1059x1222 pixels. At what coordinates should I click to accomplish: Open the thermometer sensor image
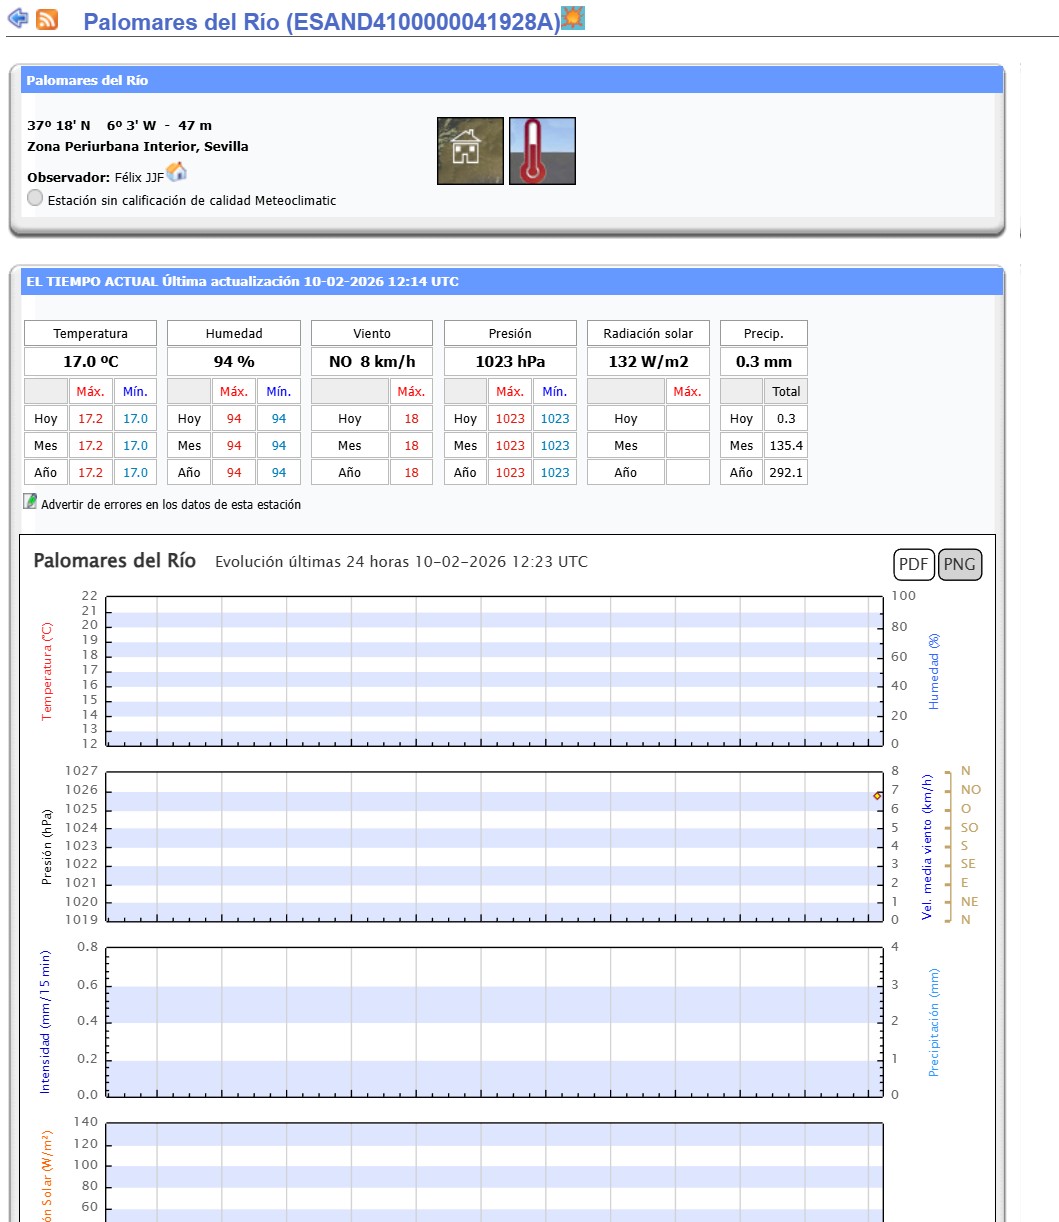[542, 151]
